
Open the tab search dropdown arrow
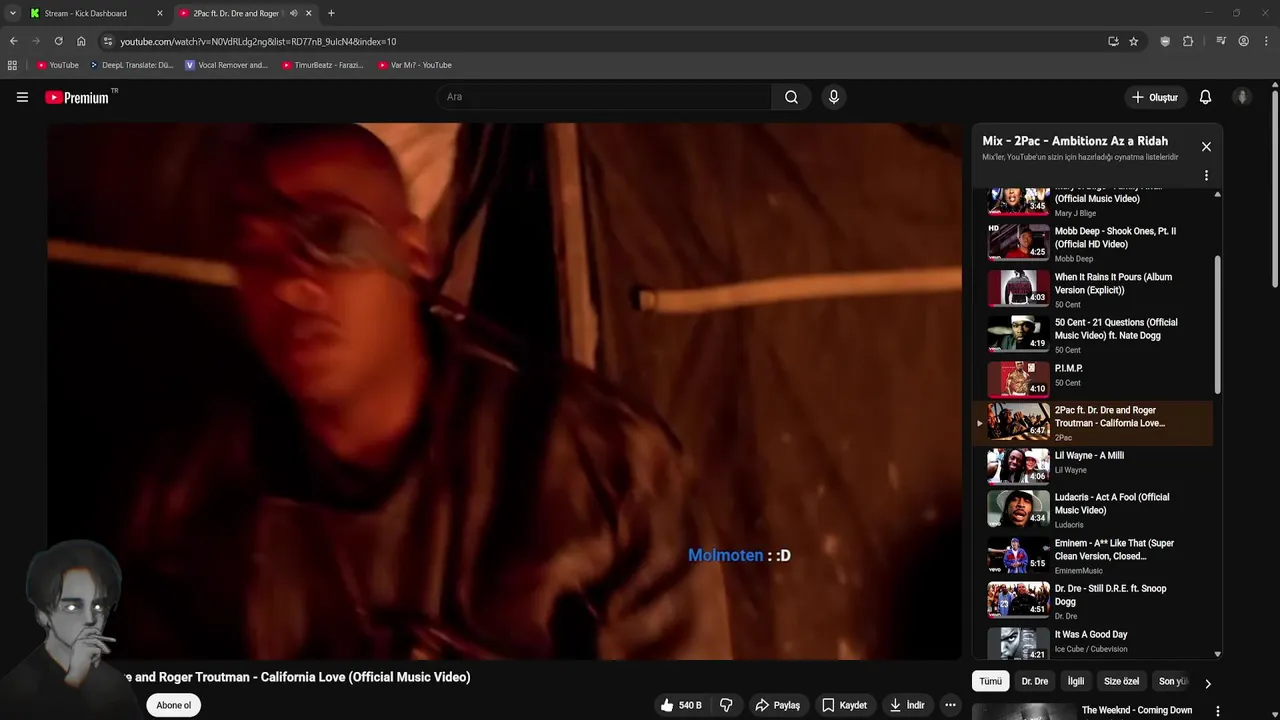pos(12,13)
